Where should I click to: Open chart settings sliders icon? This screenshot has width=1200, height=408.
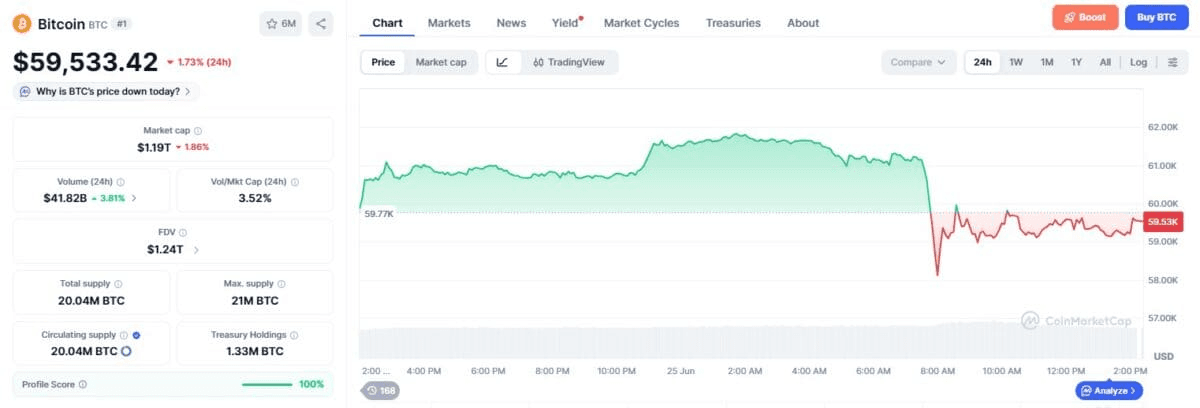coord(1172,62)
